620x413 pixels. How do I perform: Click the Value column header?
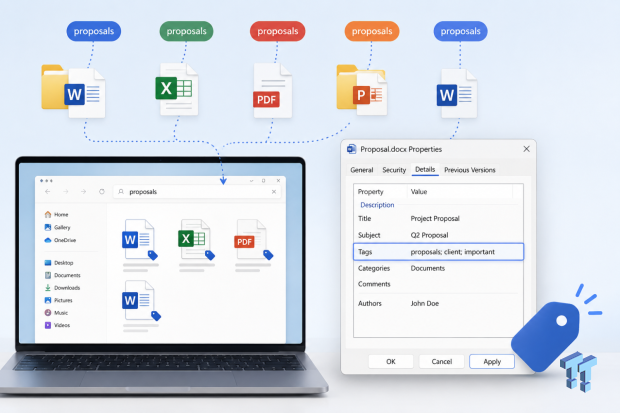419,191
